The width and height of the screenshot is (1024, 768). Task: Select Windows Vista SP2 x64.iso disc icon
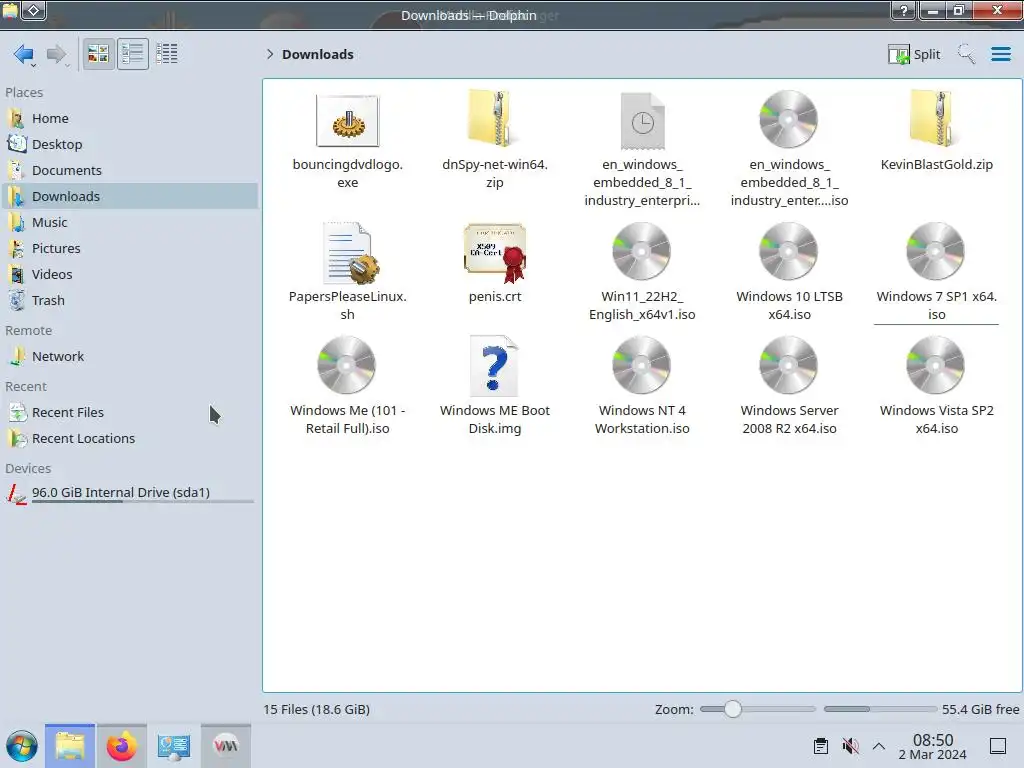click(x=936, y=365)
